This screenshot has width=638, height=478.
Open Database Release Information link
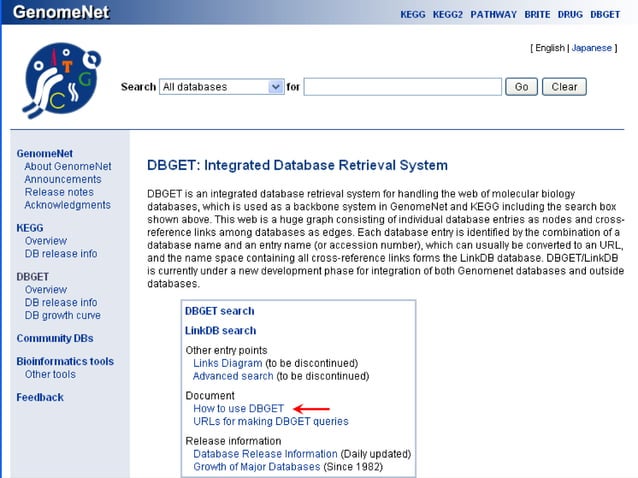coord(265,454)
